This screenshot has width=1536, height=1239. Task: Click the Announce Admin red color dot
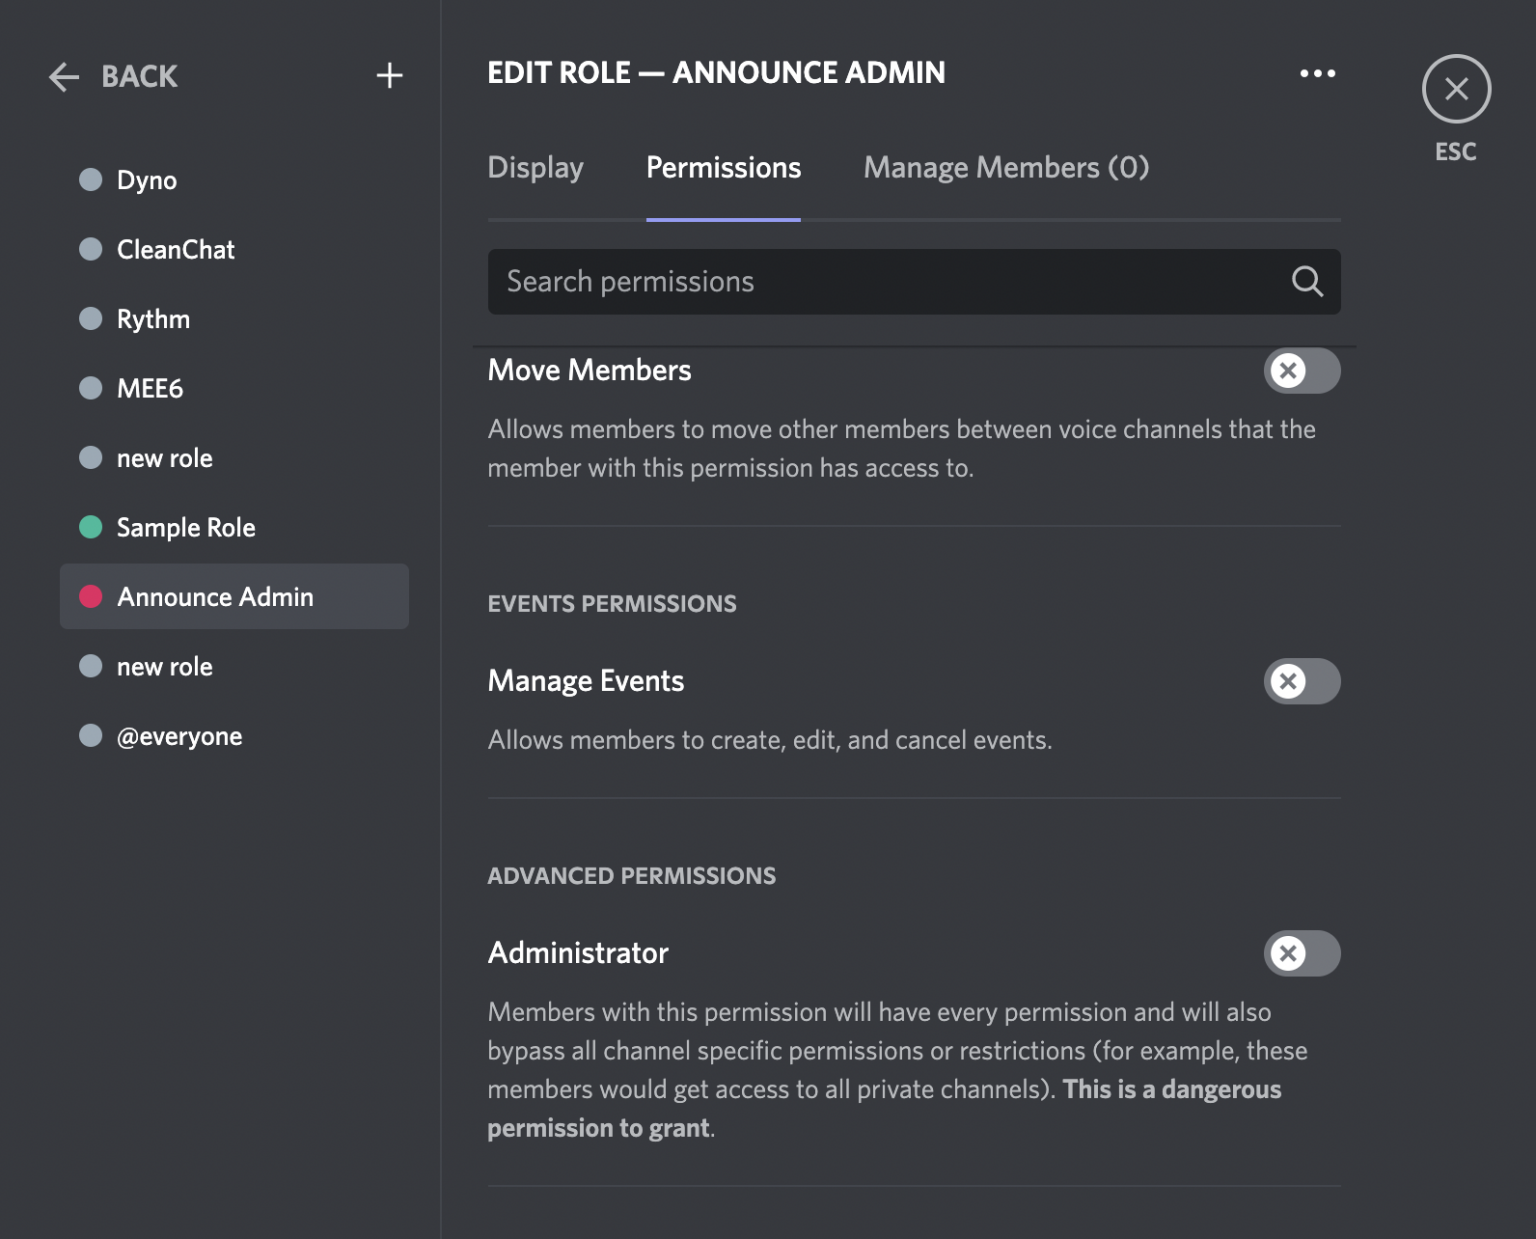point(91,596)
